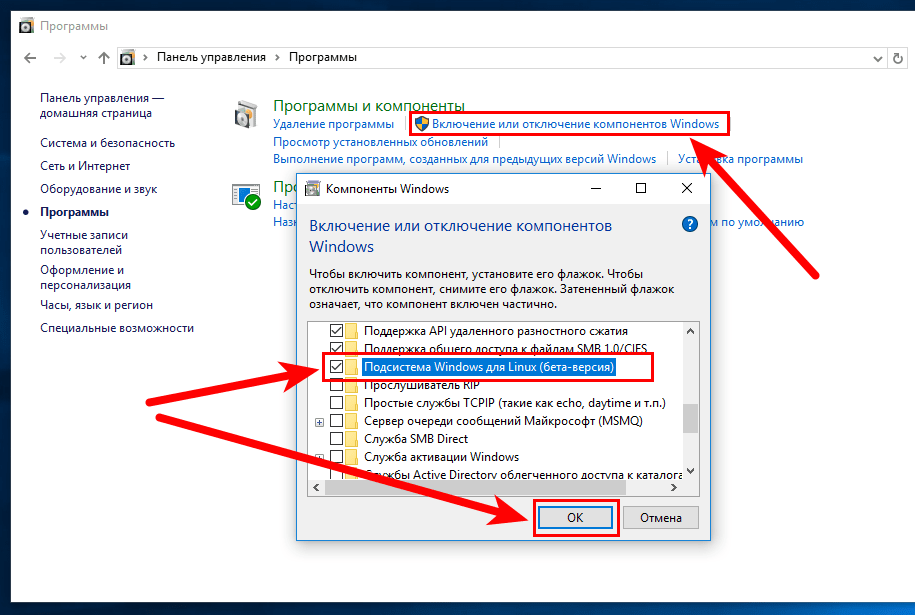915x615 pixels.
Task: Click folder icon of Служба активации Windows
Action: [351, 456]
